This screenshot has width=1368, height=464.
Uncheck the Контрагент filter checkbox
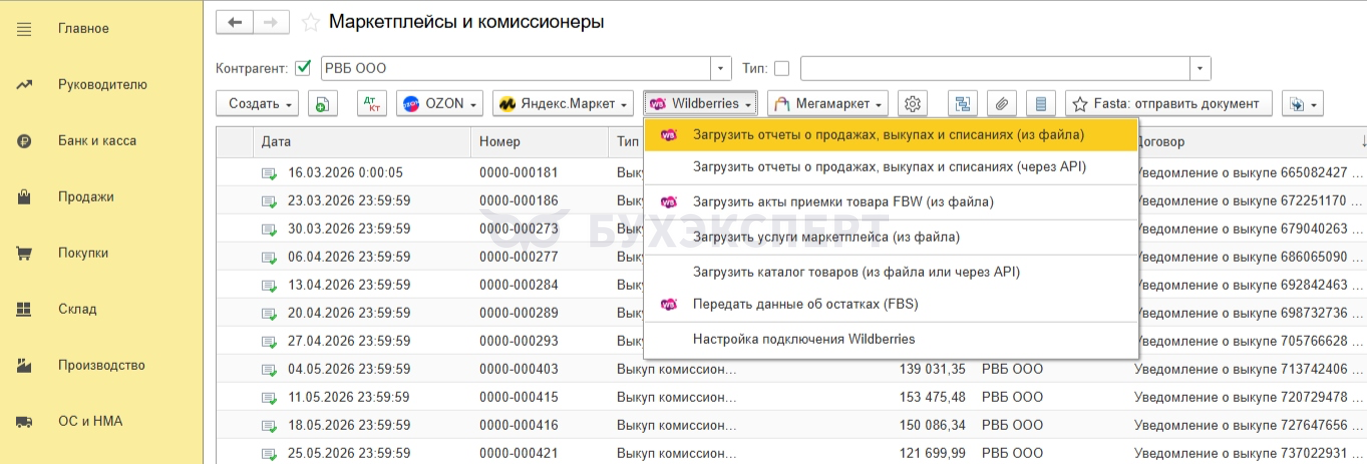point(304,68)
